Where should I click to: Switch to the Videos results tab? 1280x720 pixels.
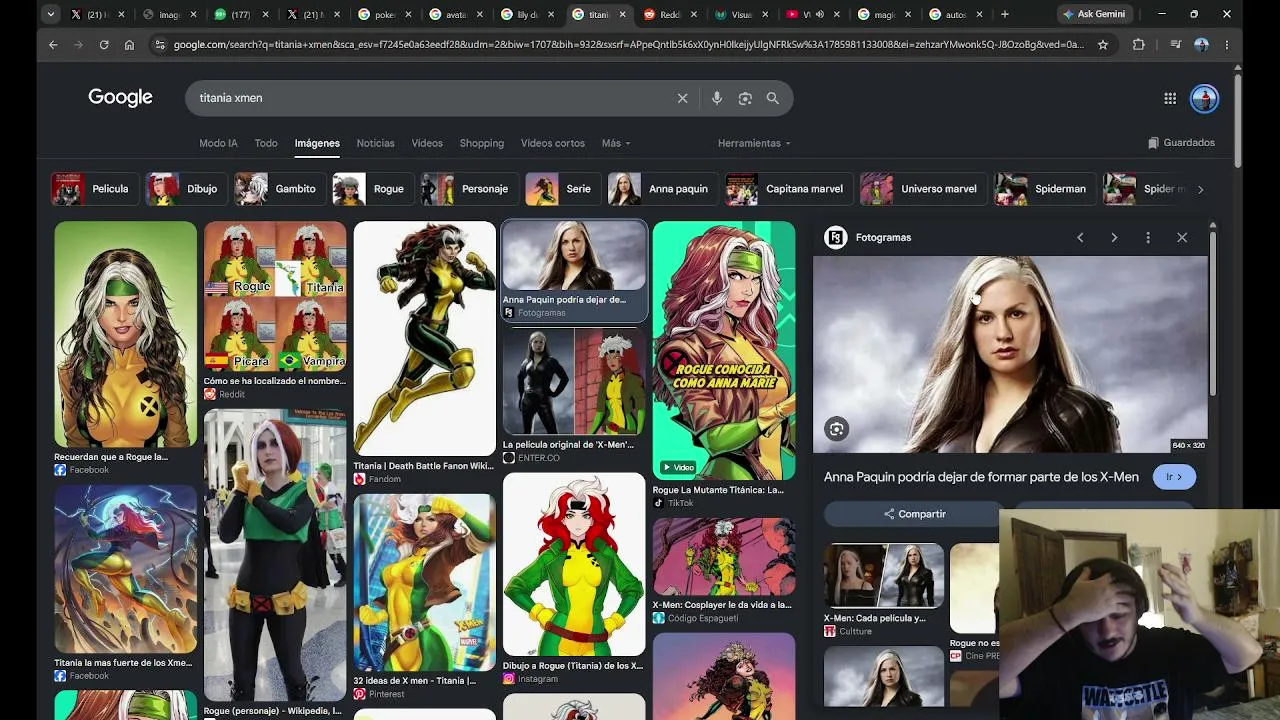[x=427, y=143]
